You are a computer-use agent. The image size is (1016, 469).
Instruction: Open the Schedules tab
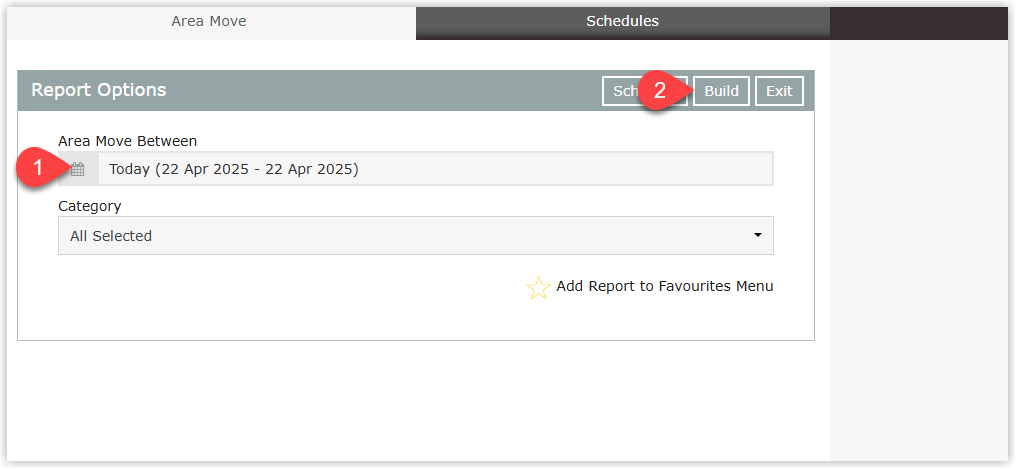tap(623, 21)
